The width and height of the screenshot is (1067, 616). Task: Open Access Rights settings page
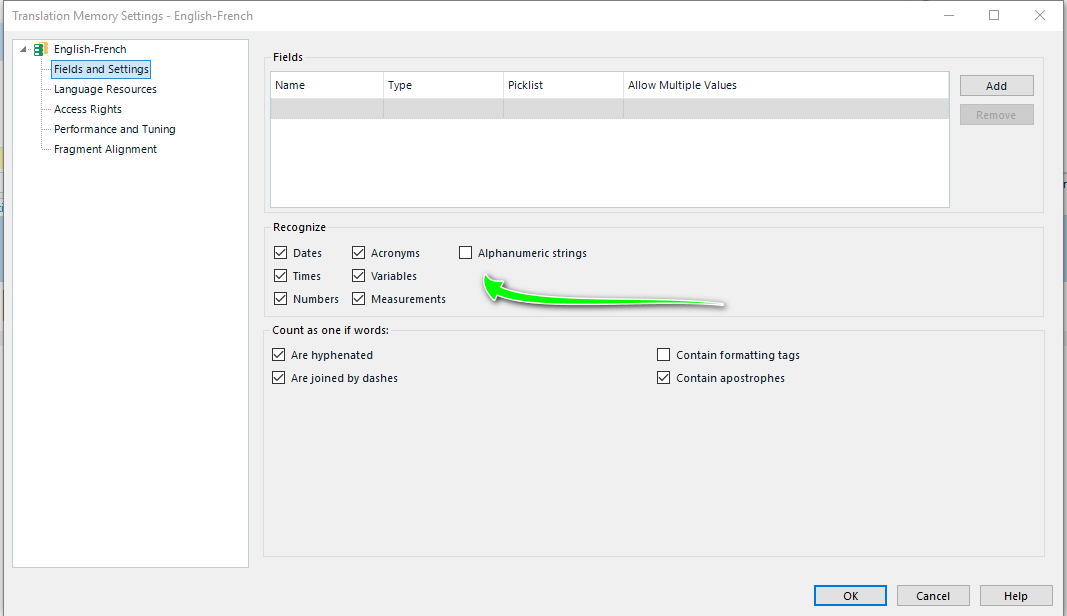pos(88,109)
